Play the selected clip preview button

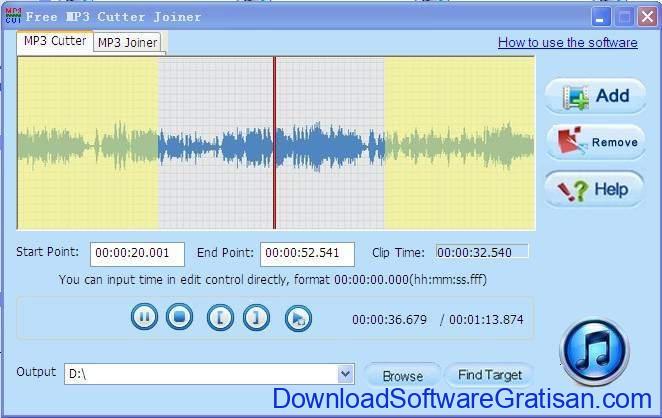coord(298,318)
